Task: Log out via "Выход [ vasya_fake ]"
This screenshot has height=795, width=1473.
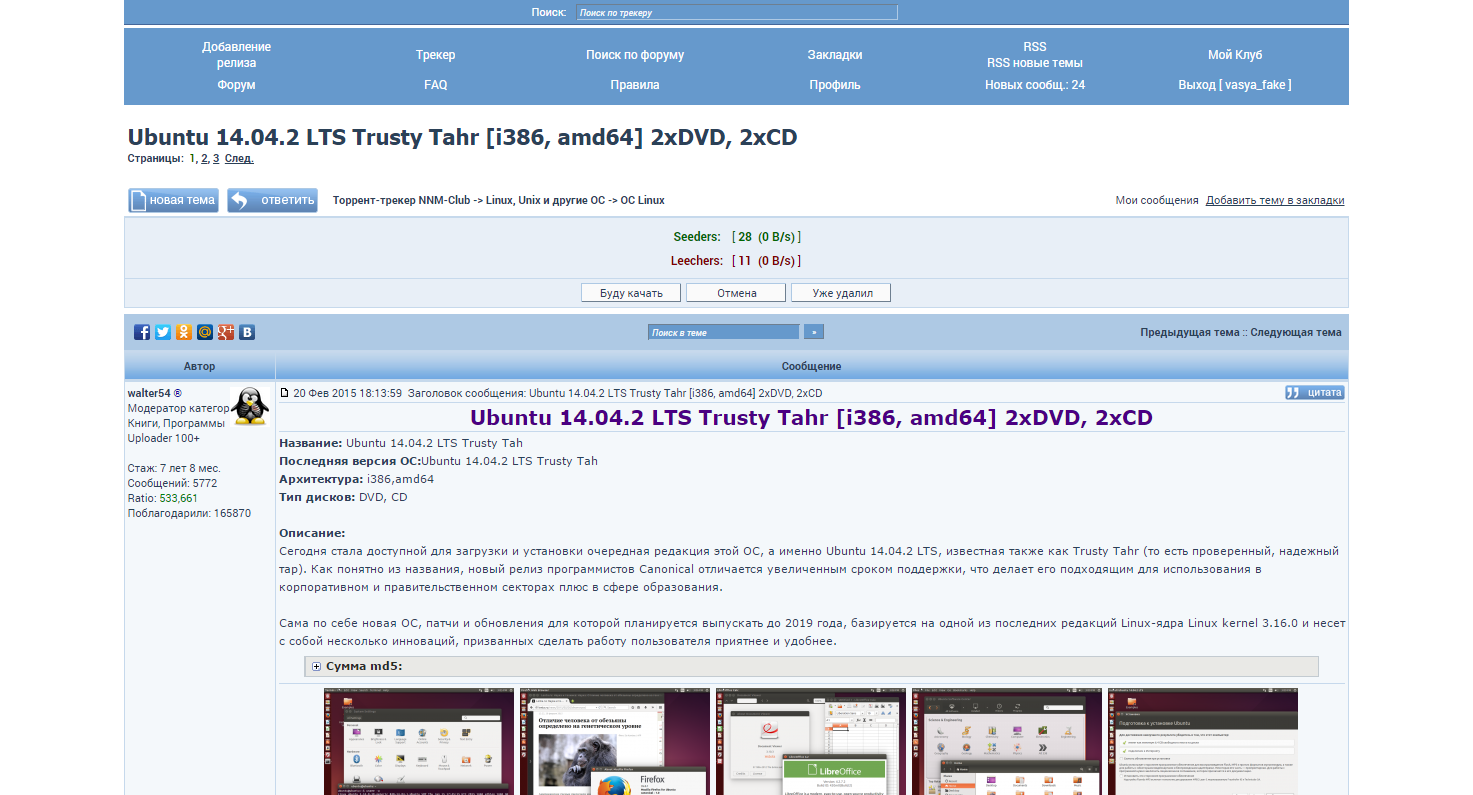Action: point(1235,85)
